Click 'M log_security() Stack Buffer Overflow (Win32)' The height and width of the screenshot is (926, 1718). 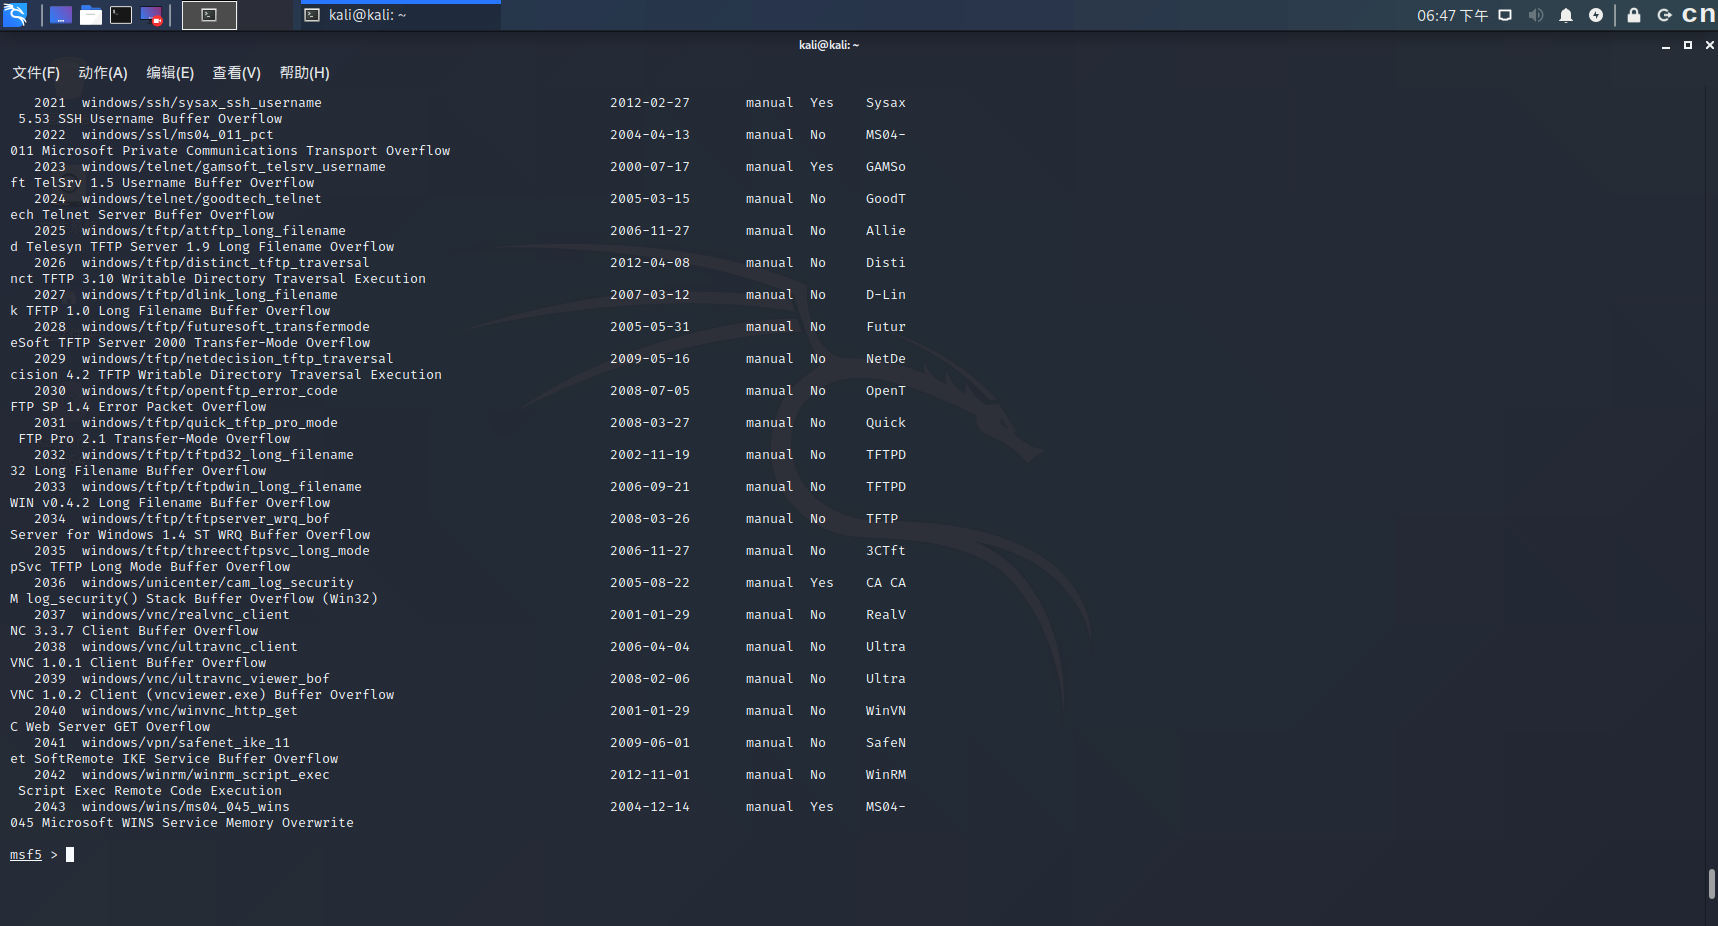pos(194,599)
